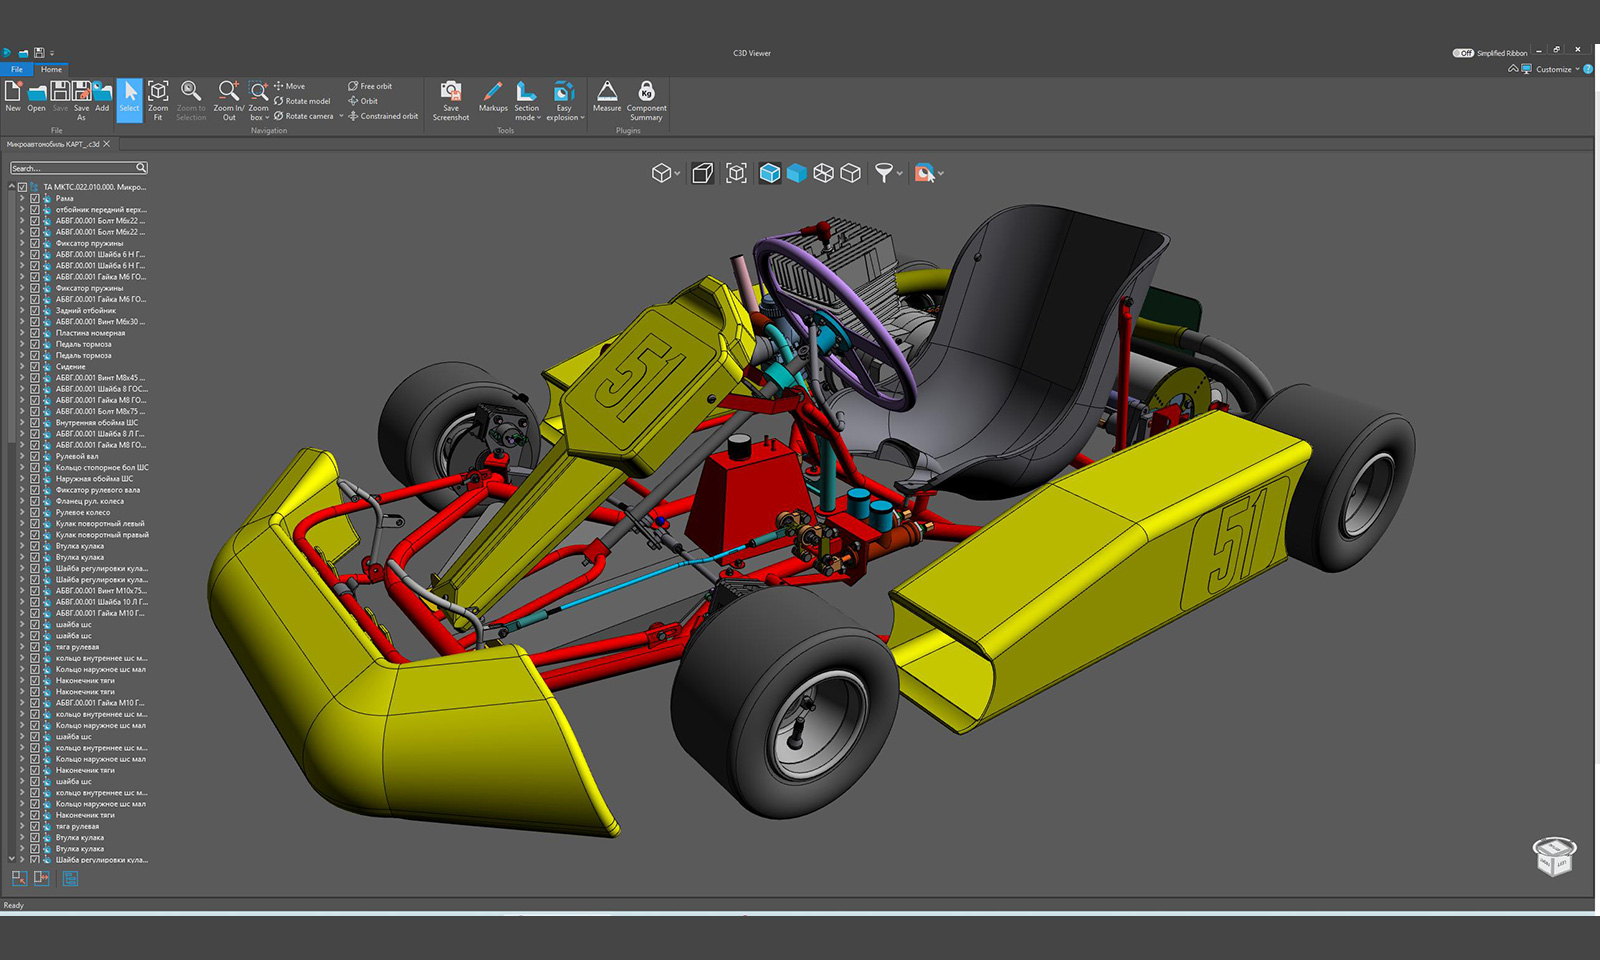Click the Orbit navigation button
Image resolution: width=1600 pixels, height=960 pixels.
coord(363,101)
